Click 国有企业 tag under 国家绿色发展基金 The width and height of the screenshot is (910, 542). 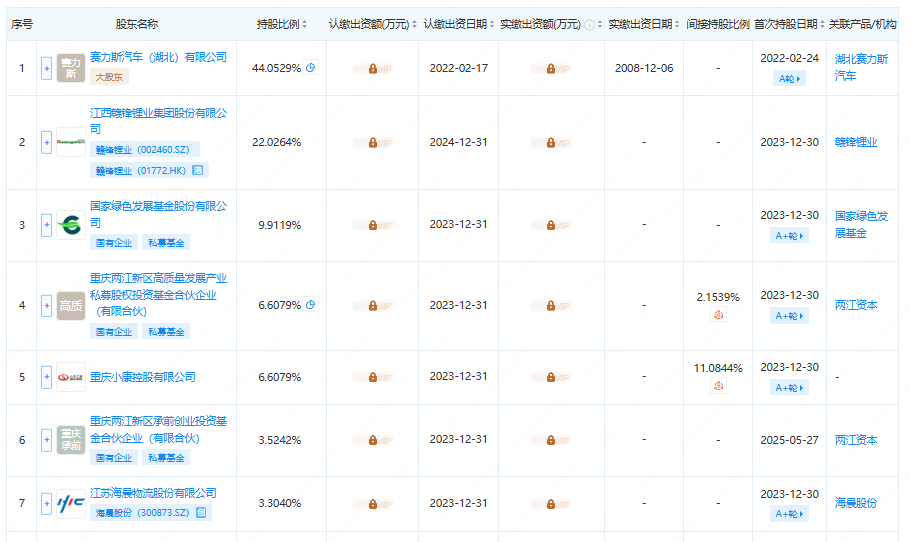click(x=114, y=243)
